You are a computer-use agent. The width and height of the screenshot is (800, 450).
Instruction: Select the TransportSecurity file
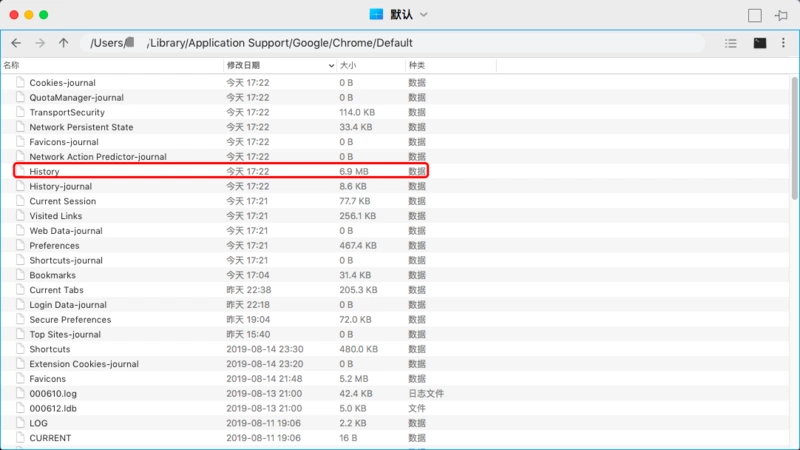67,112
